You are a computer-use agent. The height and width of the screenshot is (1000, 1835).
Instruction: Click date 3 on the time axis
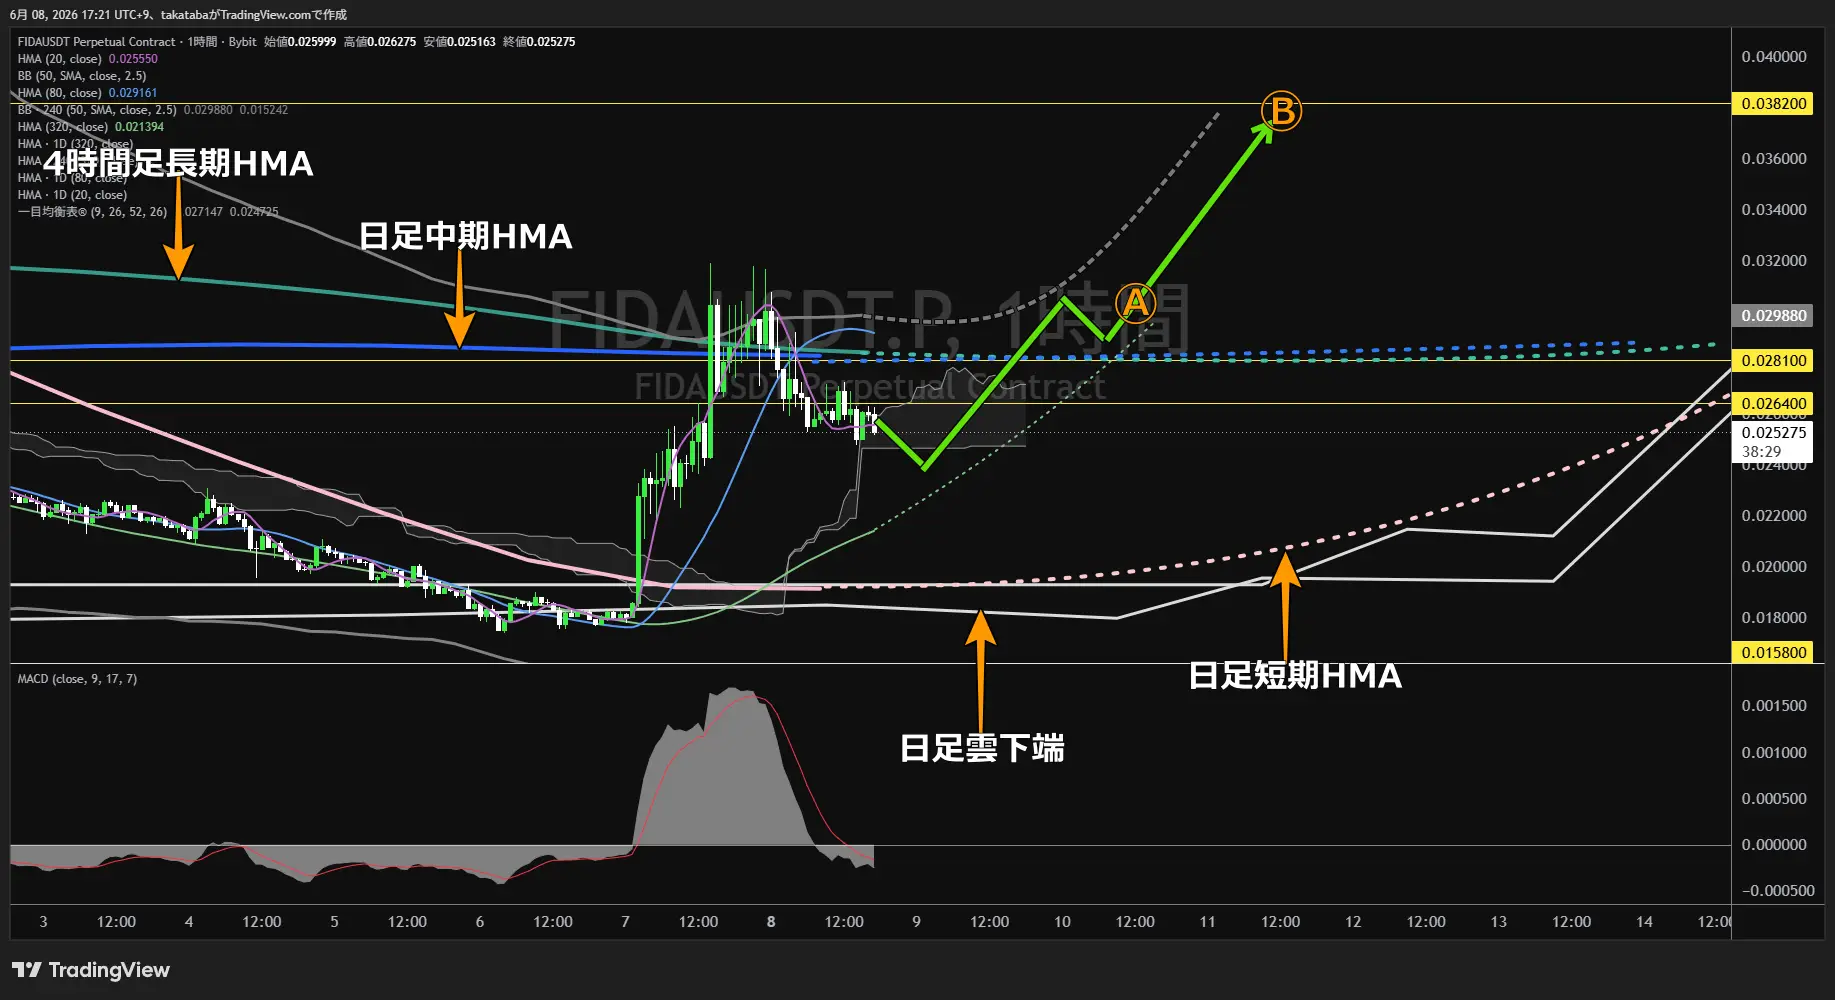[43, 922]
